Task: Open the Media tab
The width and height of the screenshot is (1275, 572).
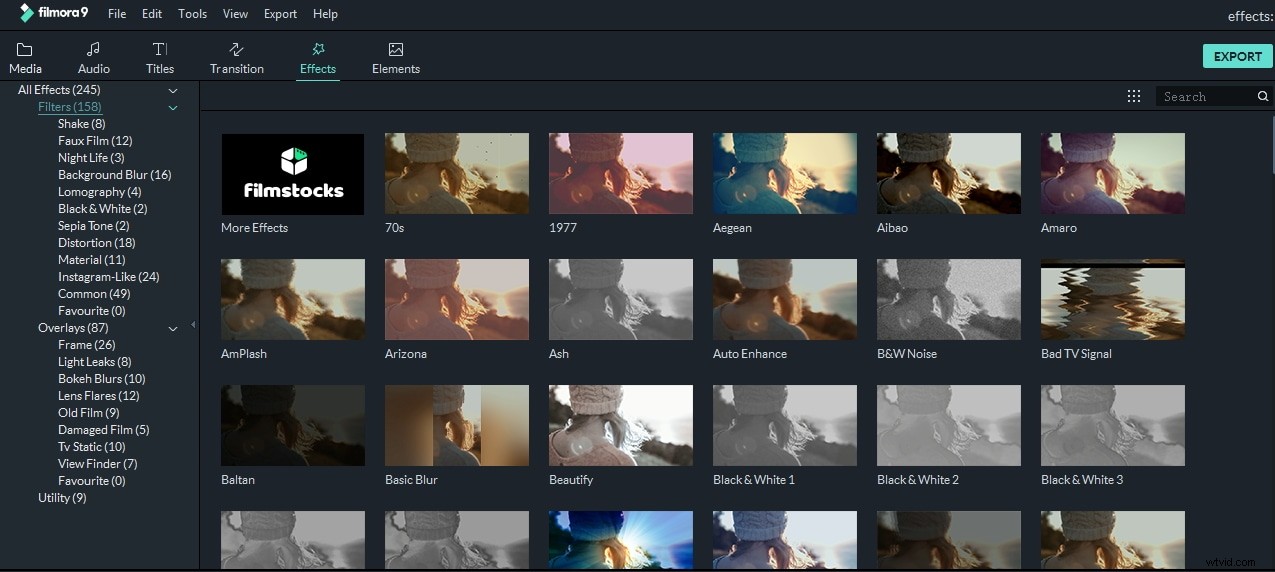Action: 25,58
